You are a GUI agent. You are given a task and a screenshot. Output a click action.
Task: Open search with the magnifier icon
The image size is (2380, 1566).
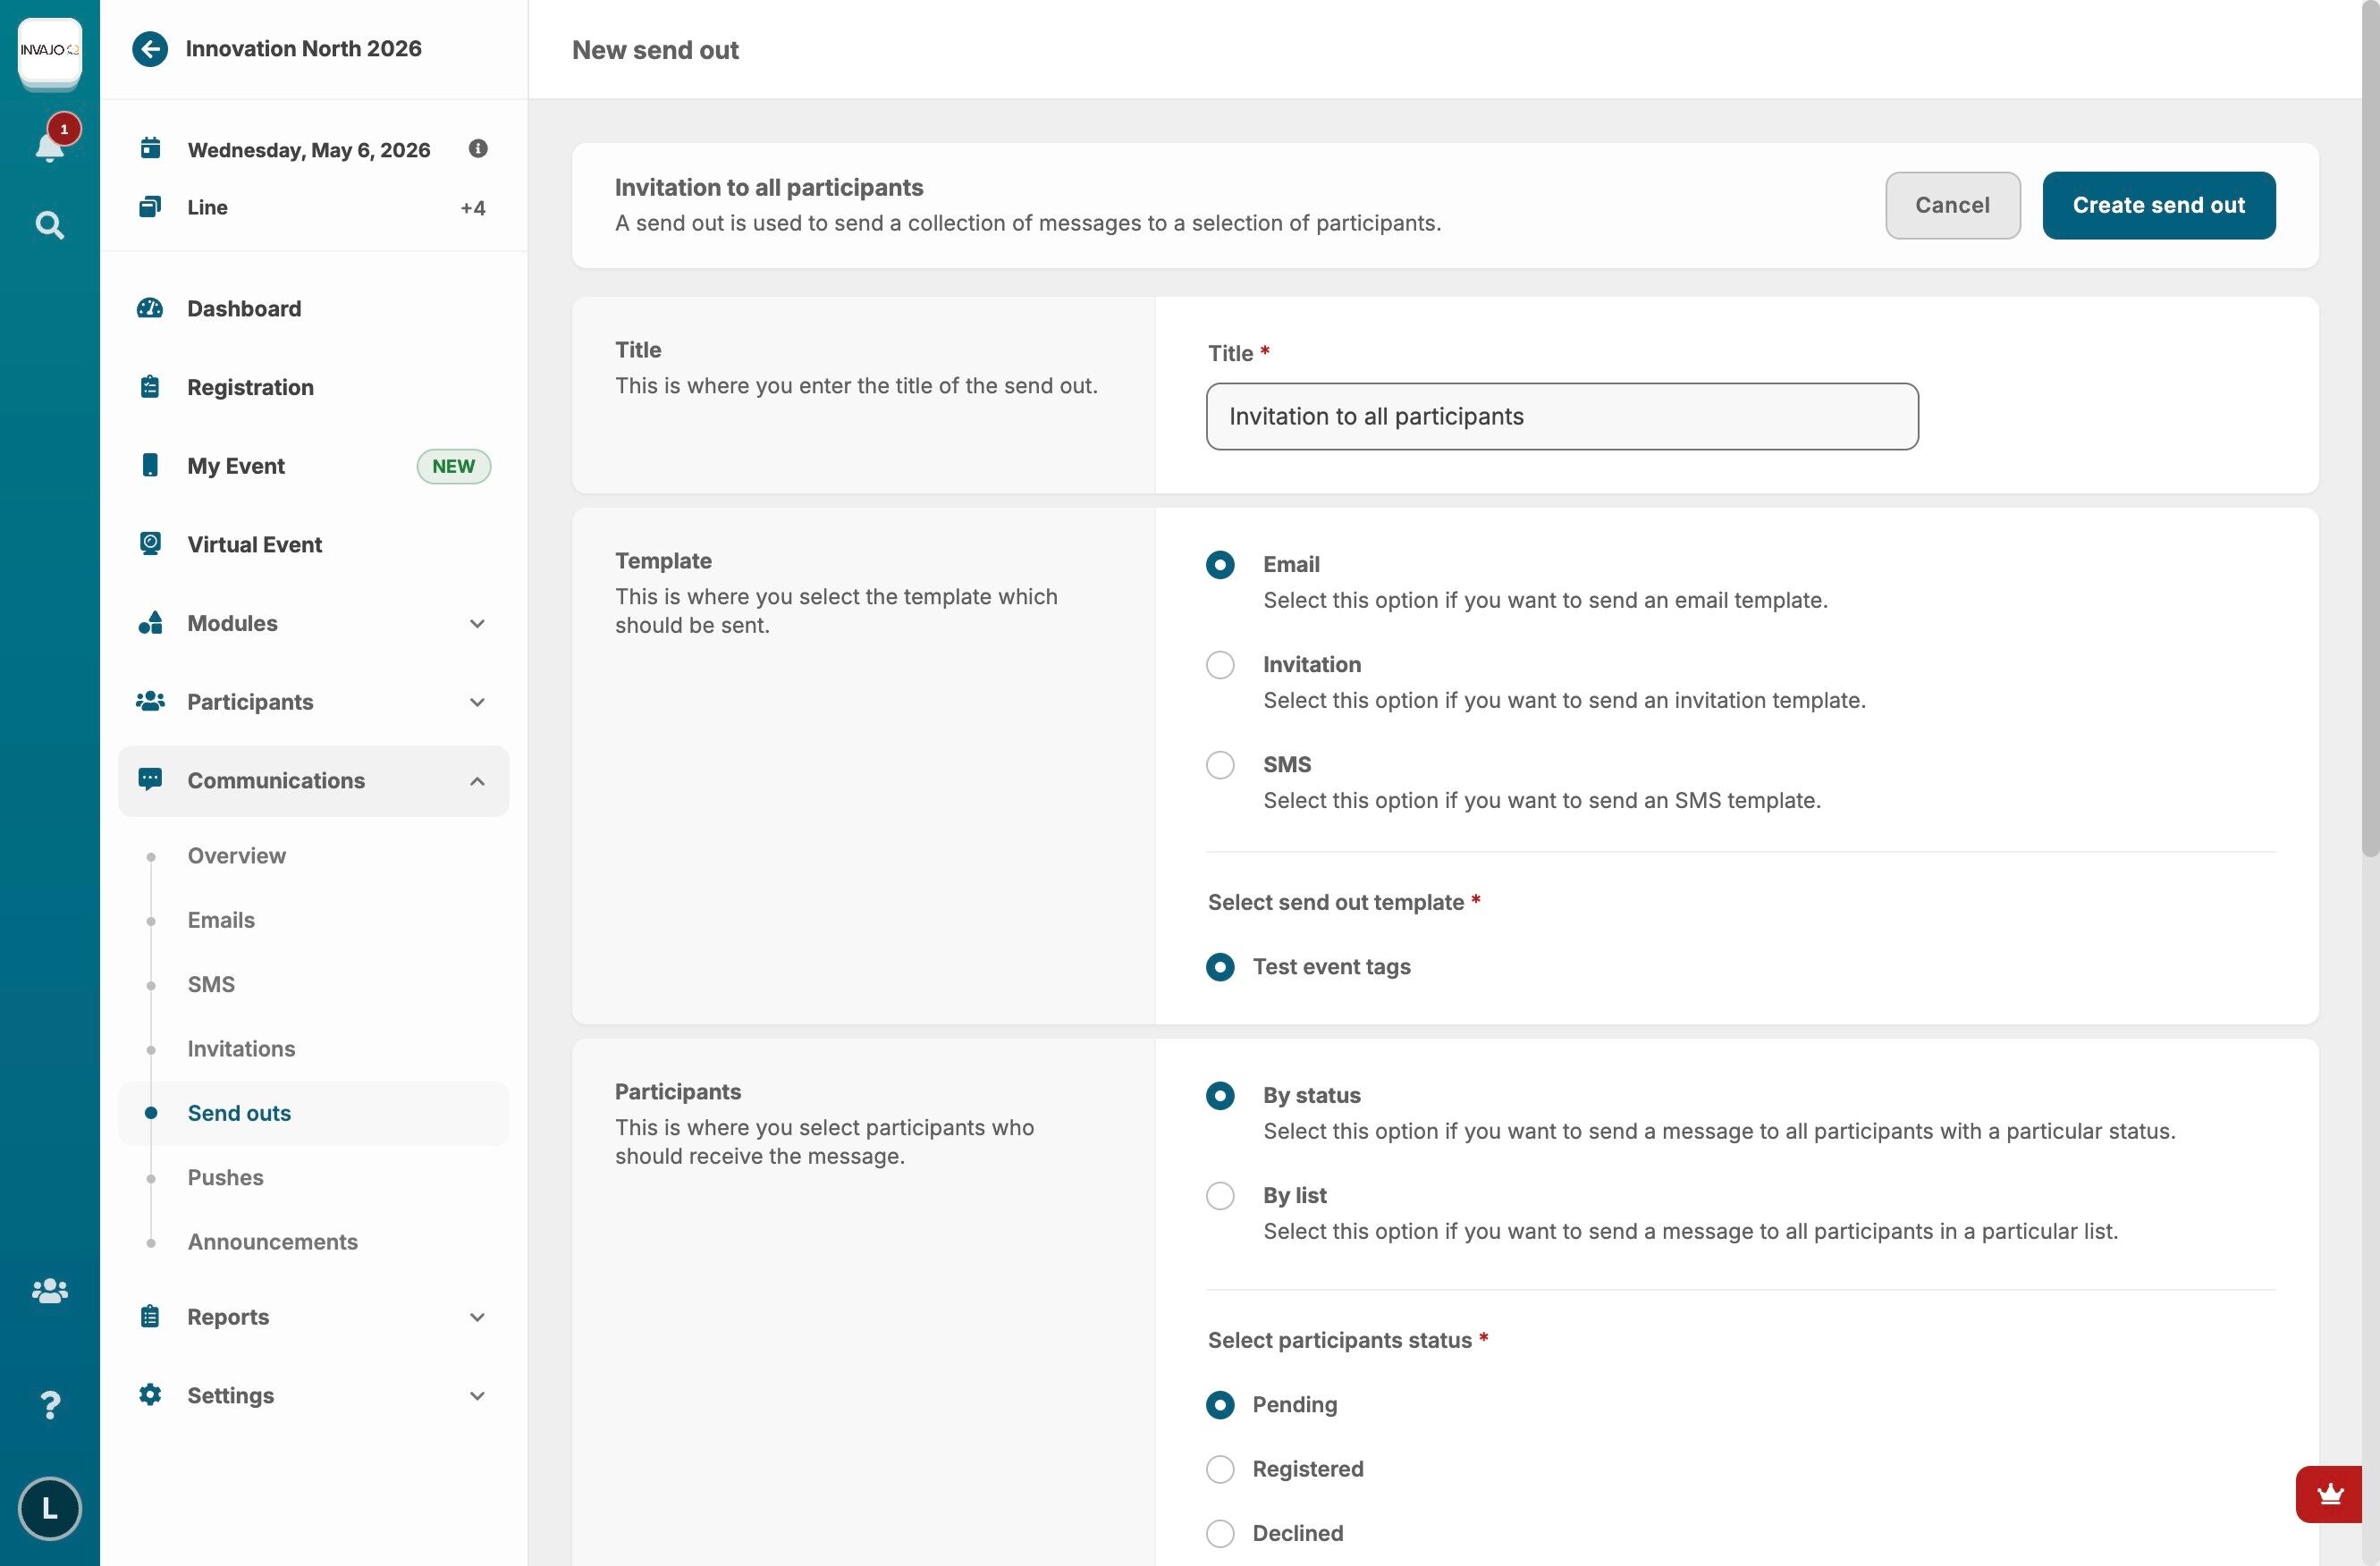pos(49,225)
